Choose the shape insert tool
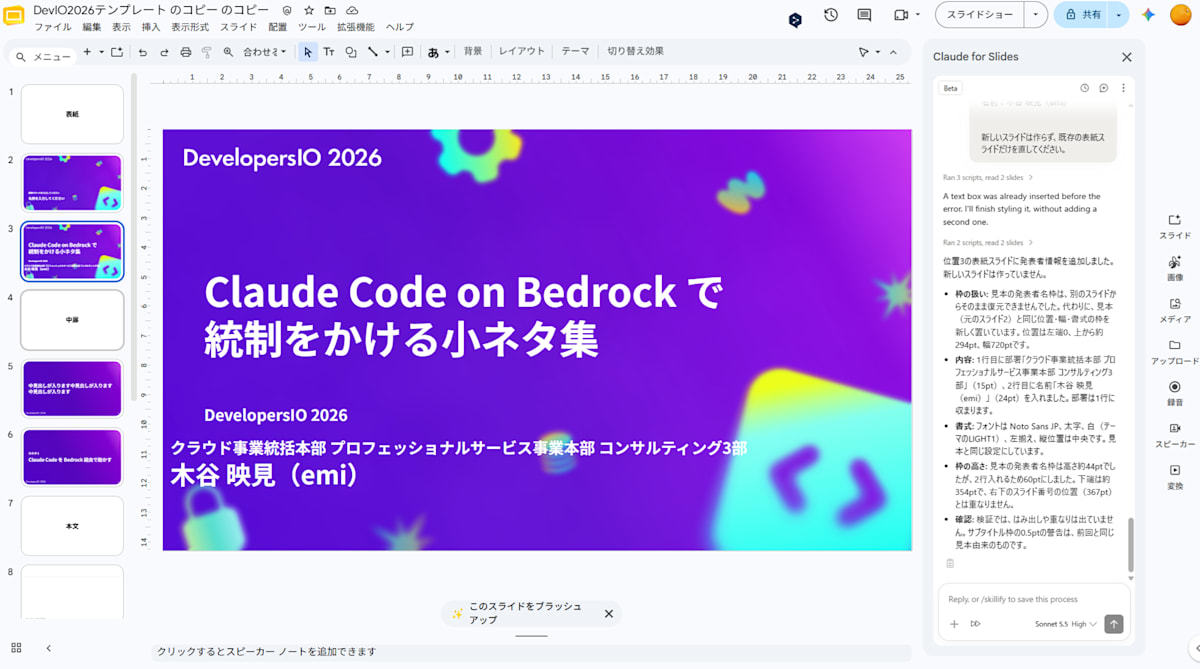Image resolution: width=1200 pixels, height=669 pixels. 350,52
